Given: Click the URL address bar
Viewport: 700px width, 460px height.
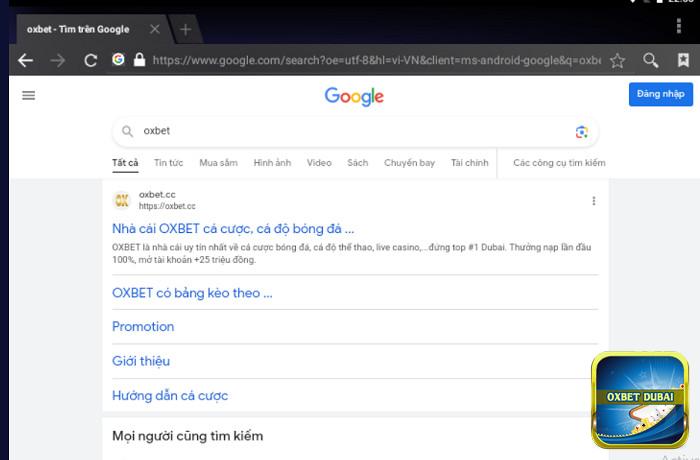Looking at the screenshot, I should click(x=376, y=60).
